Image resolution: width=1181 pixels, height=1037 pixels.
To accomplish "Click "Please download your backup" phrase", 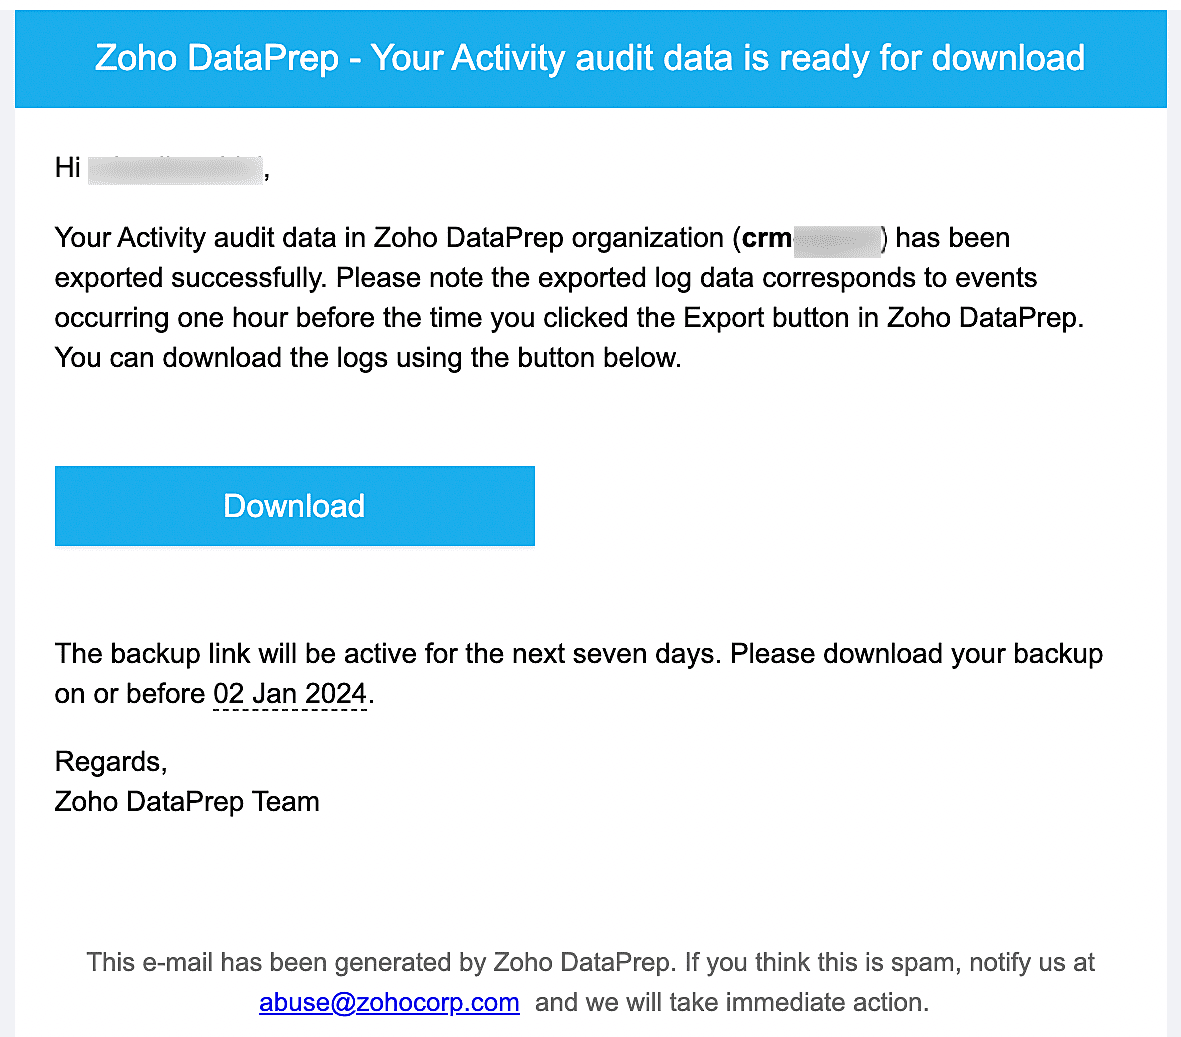I will click(917, 654).
